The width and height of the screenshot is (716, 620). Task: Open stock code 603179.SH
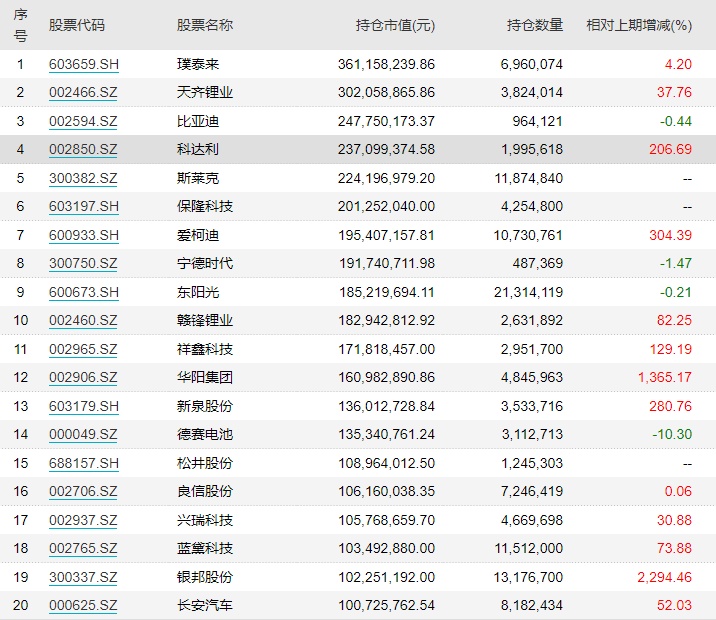pos(84,406)
